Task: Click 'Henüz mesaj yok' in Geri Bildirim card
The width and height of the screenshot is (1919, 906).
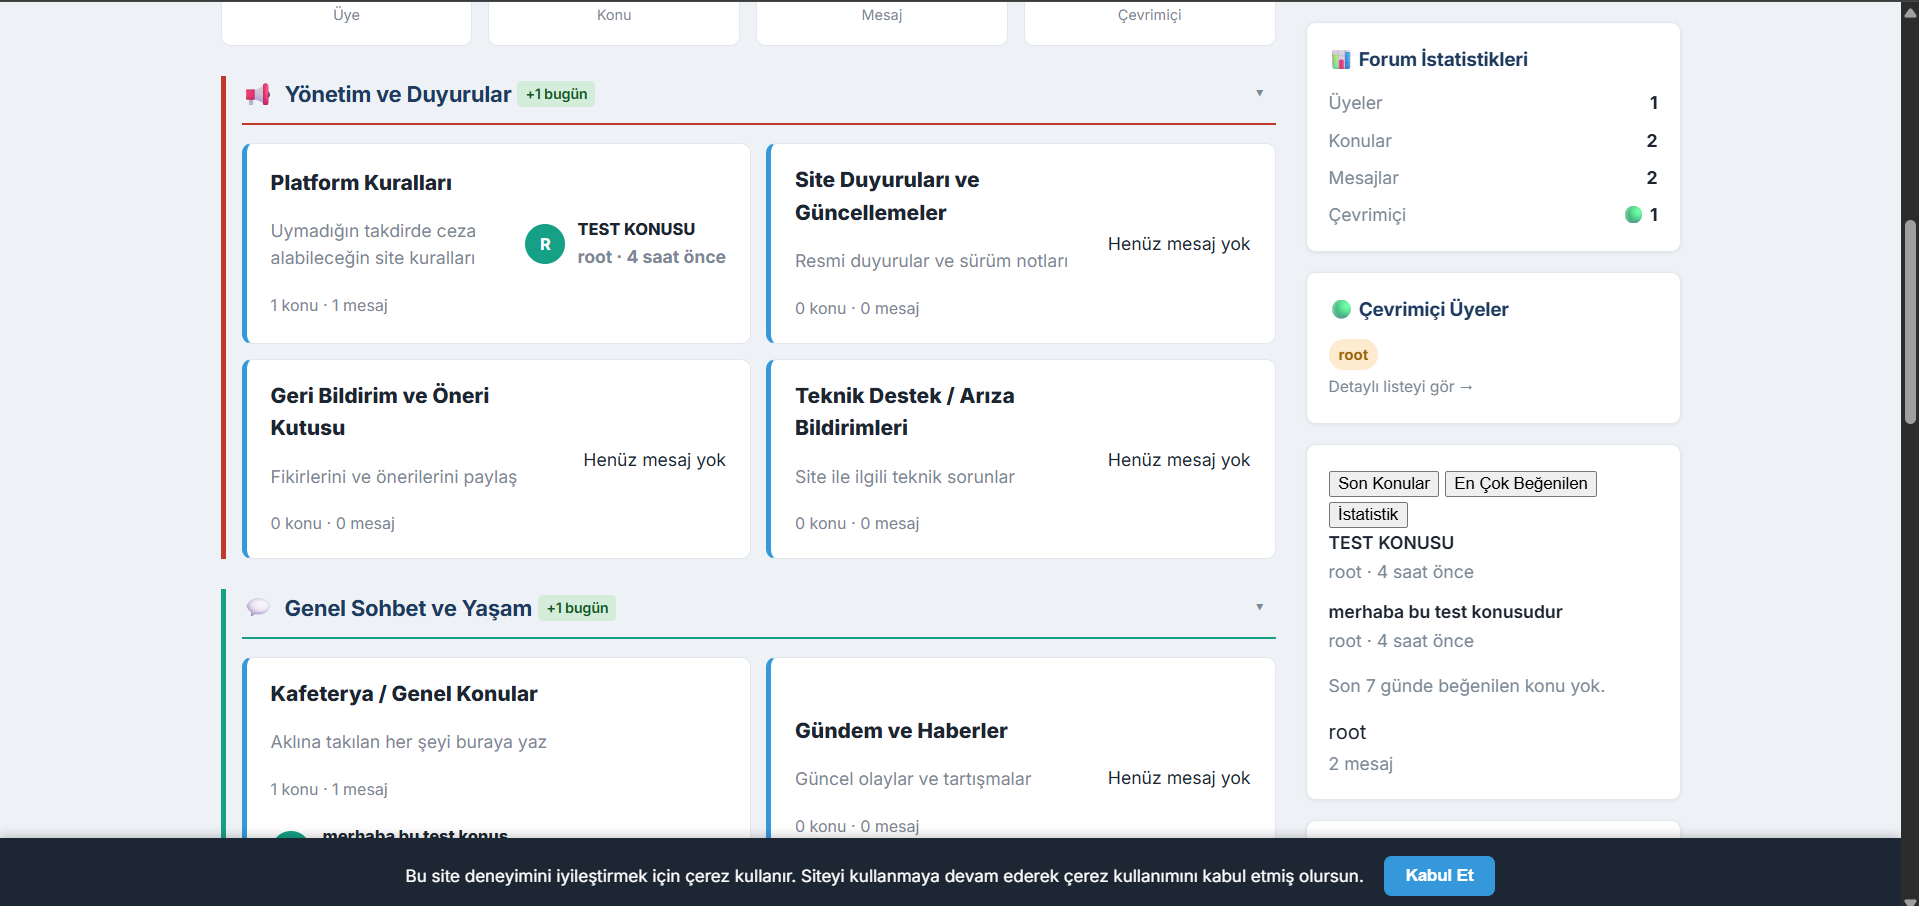Action: tap(654, 460)
